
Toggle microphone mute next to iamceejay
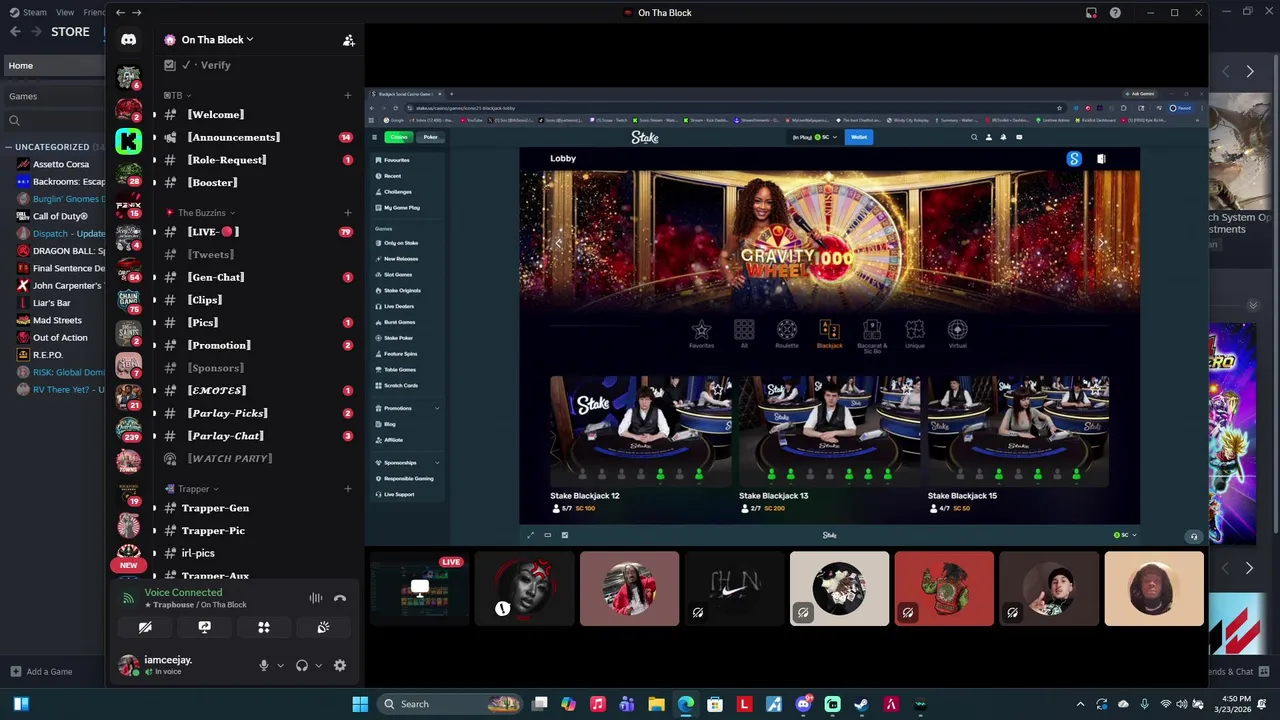[264, 665]
